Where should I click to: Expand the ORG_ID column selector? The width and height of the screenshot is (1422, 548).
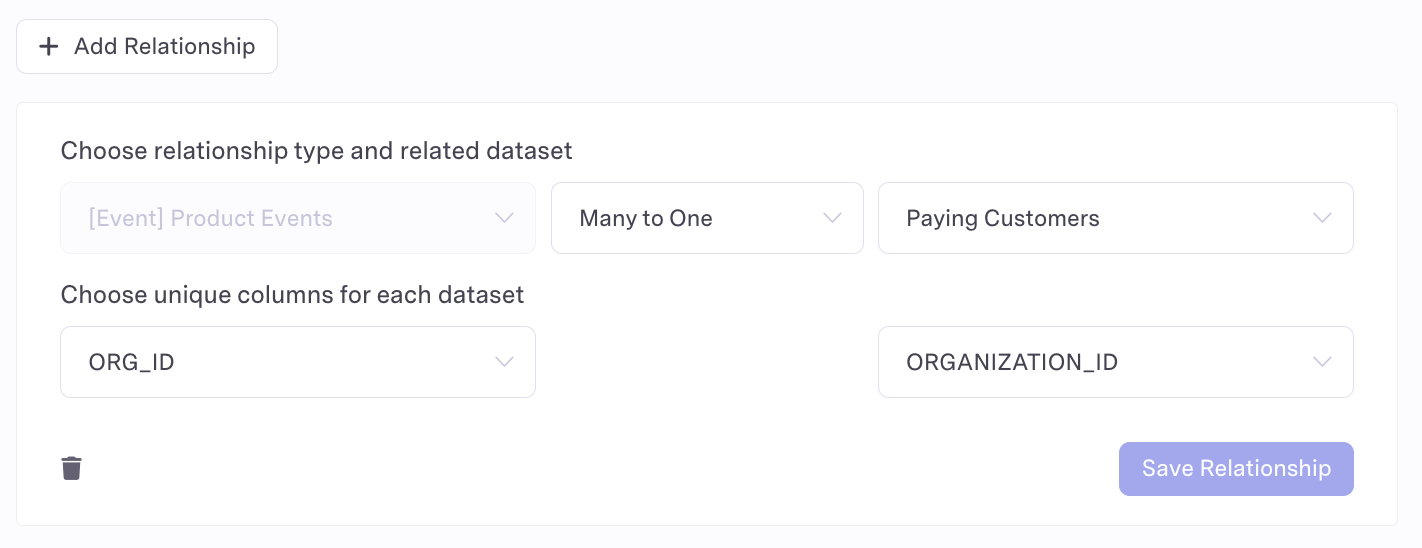(x=297, y=362)
